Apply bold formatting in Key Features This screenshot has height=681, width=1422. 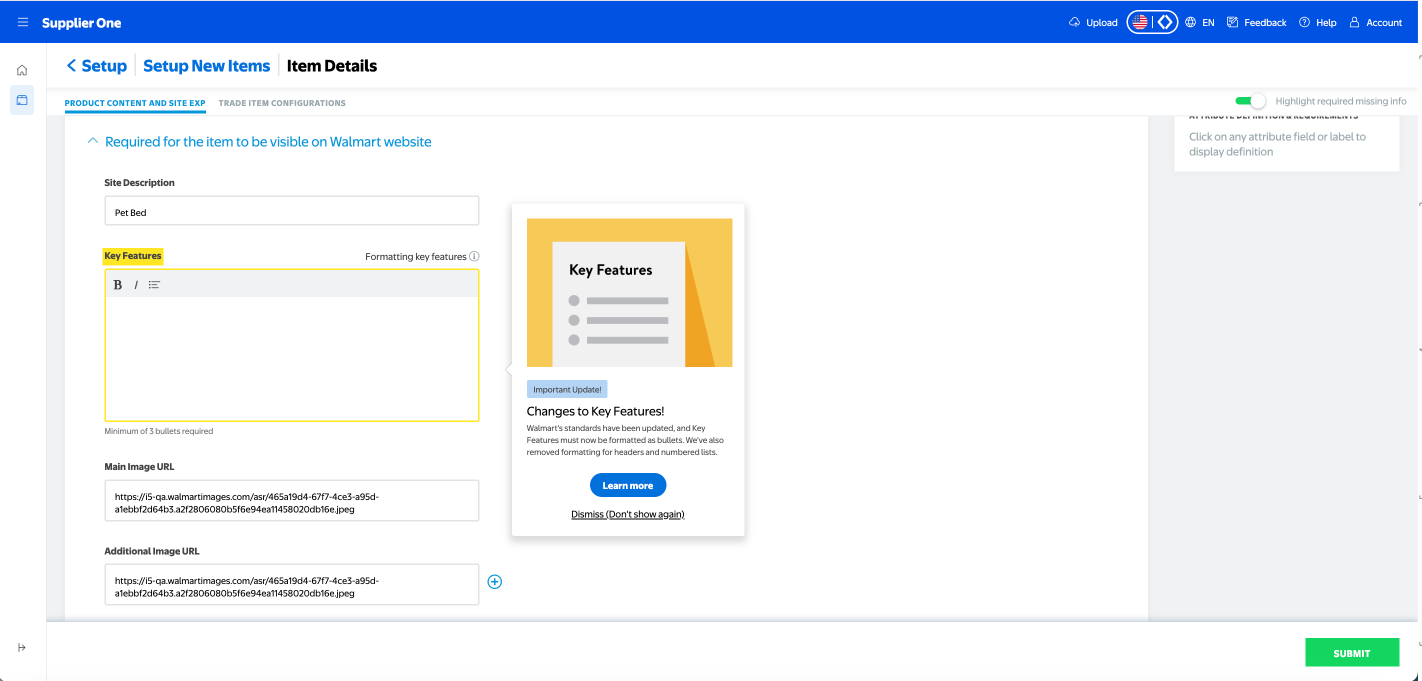(117, 285)
